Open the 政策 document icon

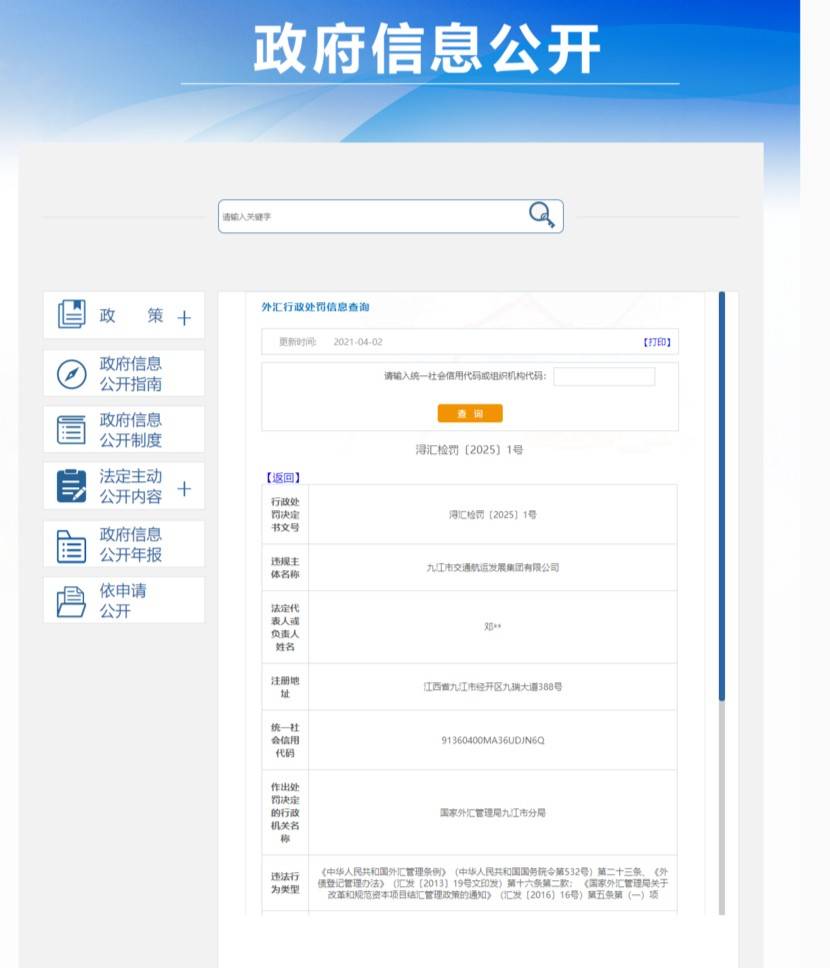pyautogui.click(x=72, y=314)
